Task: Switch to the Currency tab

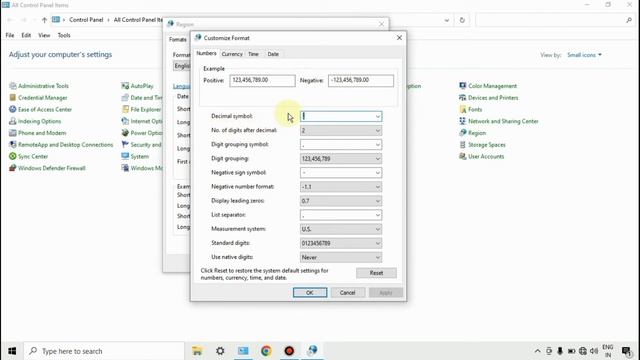Action: tap(232, 54)
